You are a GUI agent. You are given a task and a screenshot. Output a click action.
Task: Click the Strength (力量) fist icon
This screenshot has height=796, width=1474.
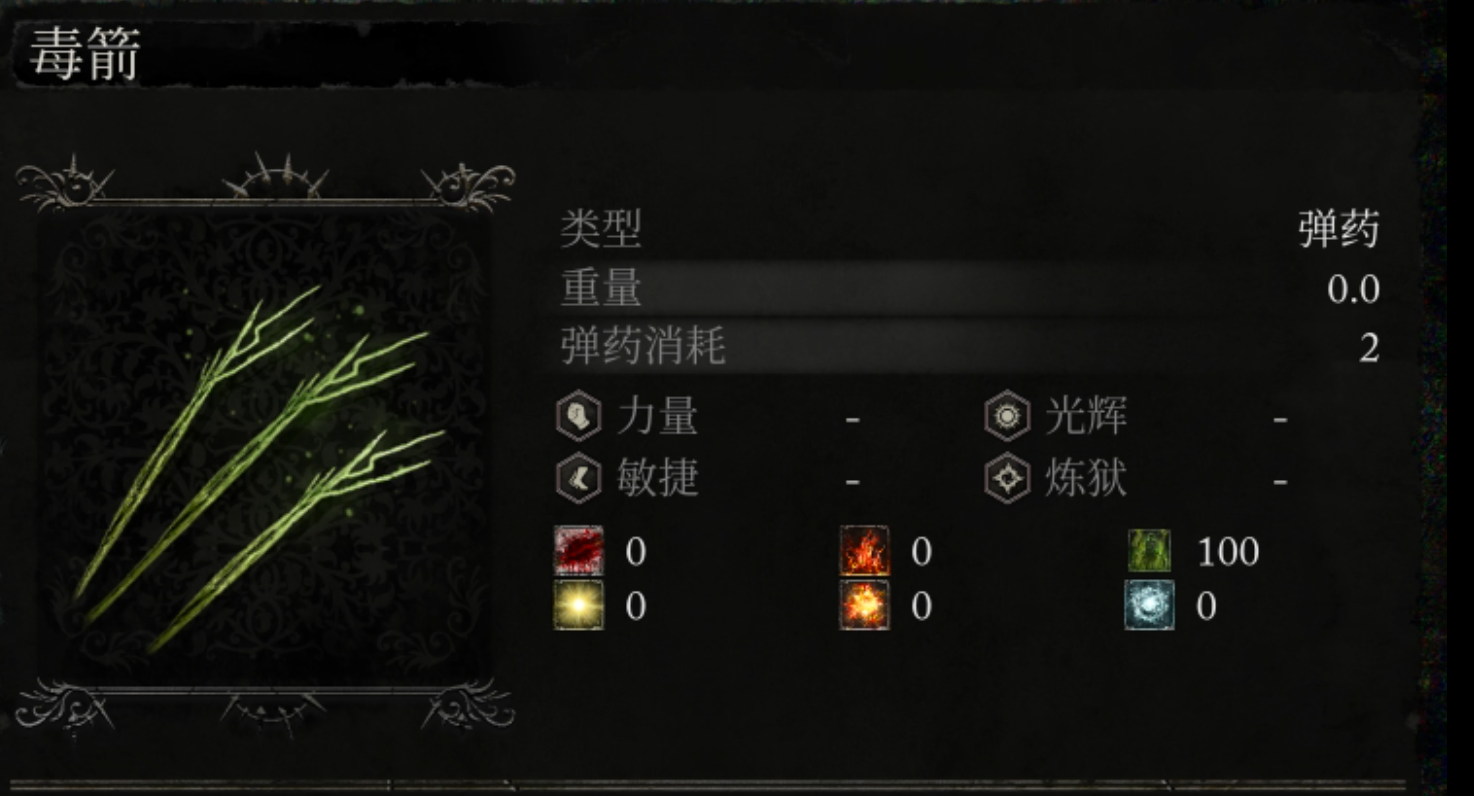coord(579,416)
